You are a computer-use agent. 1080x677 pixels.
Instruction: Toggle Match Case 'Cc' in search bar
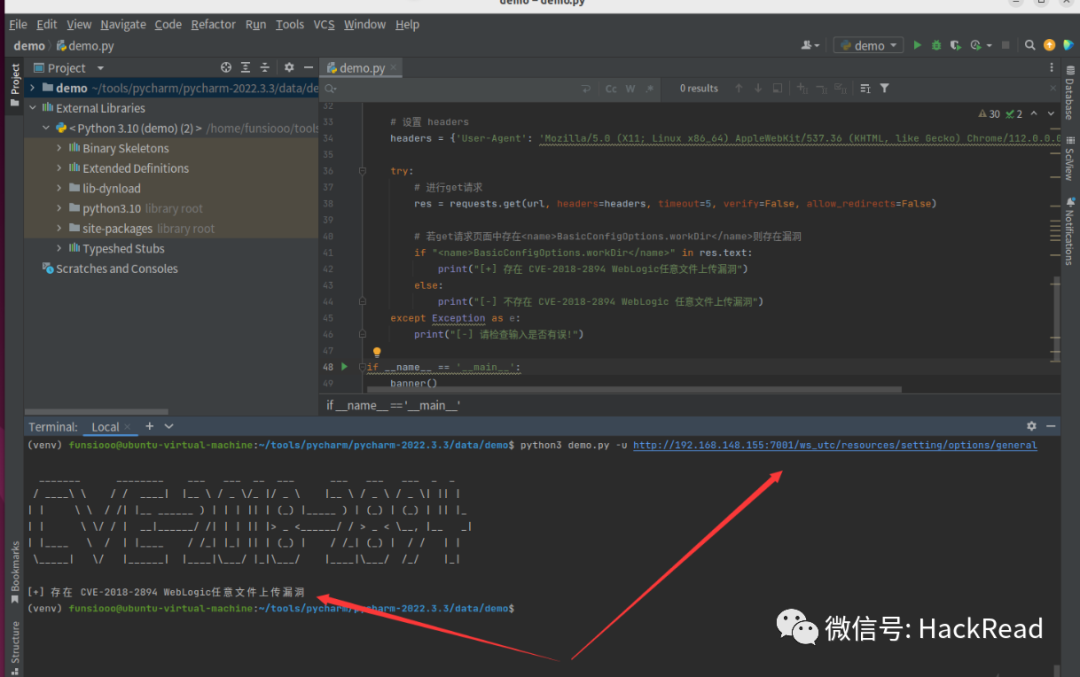[611, 88]
